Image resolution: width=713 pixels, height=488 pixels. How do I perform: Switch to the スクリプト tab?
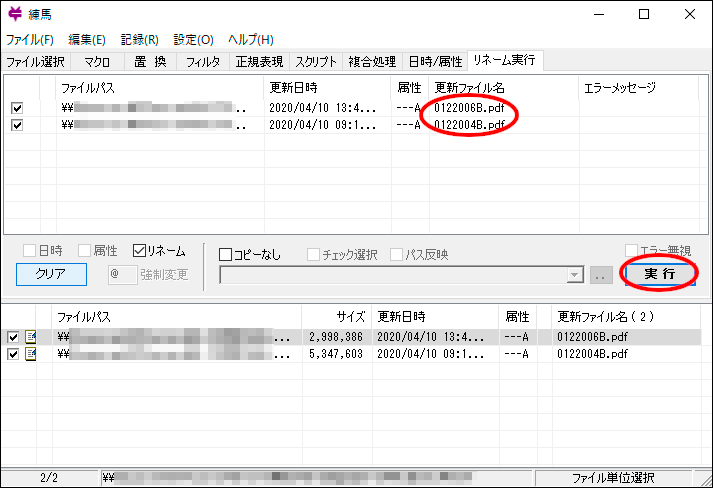[316, 61]
